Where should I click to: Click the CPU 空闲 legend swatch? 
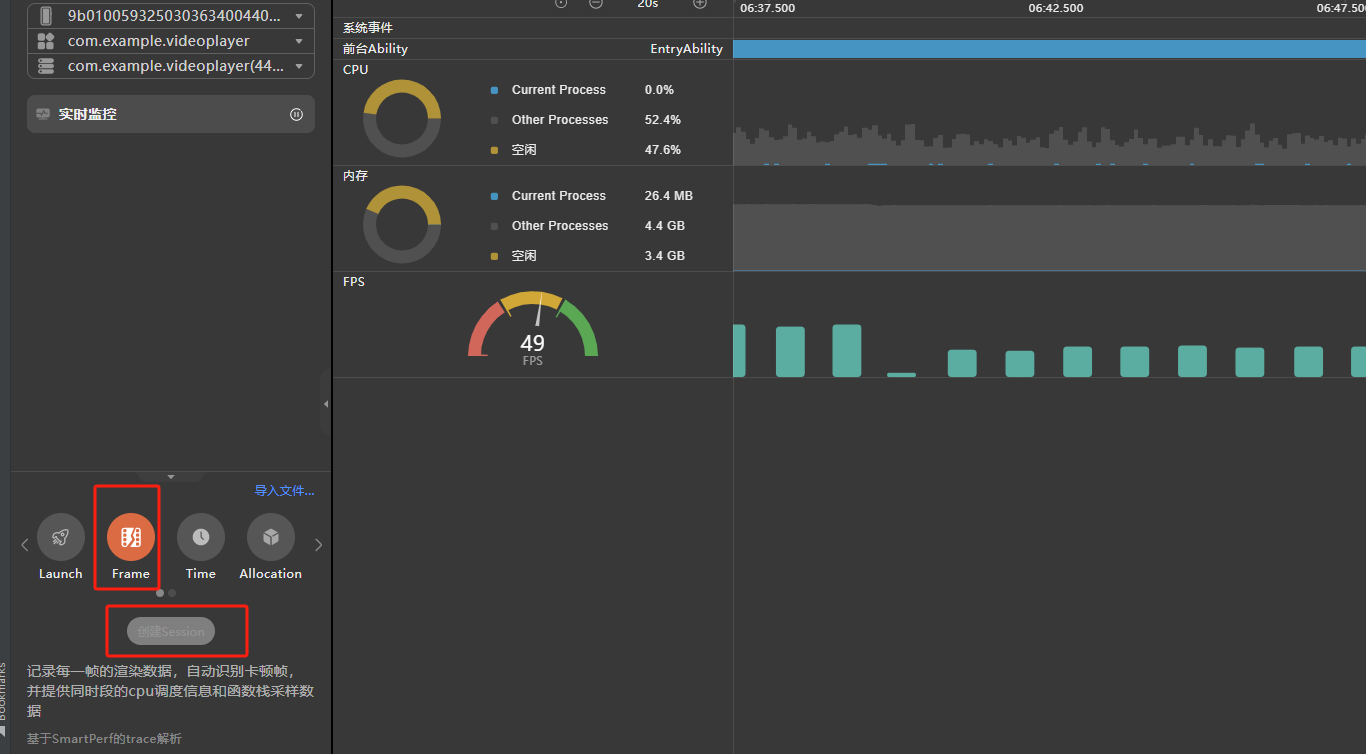pyautogui.click(x=494, y=150)
